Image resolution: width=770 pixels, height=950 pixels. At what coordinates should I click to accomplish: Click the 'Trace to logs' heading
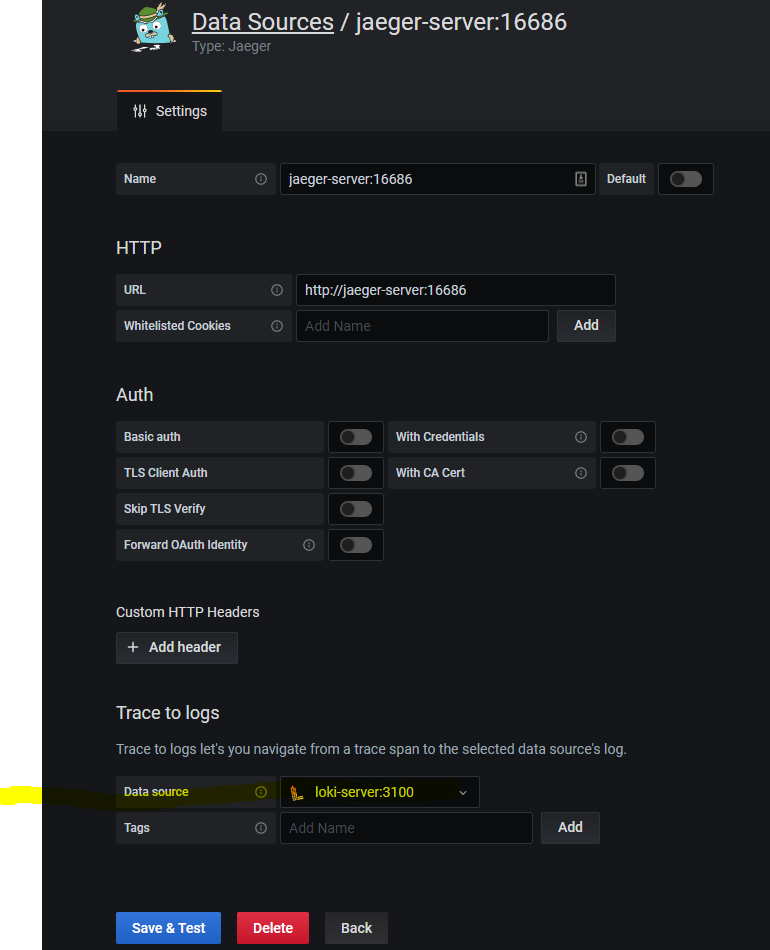coord(168,713)
